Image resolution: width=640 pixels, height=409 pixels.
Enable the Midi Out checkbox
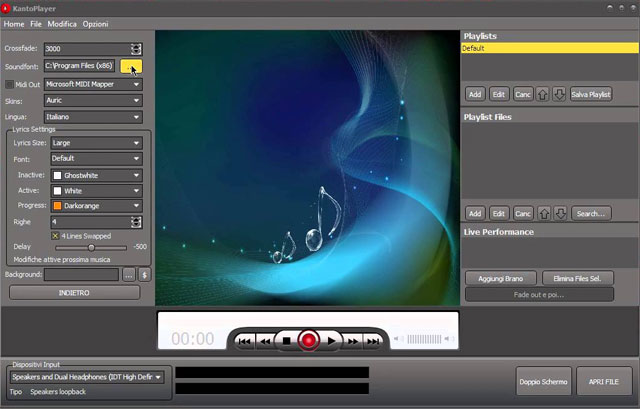coord(10,84)
